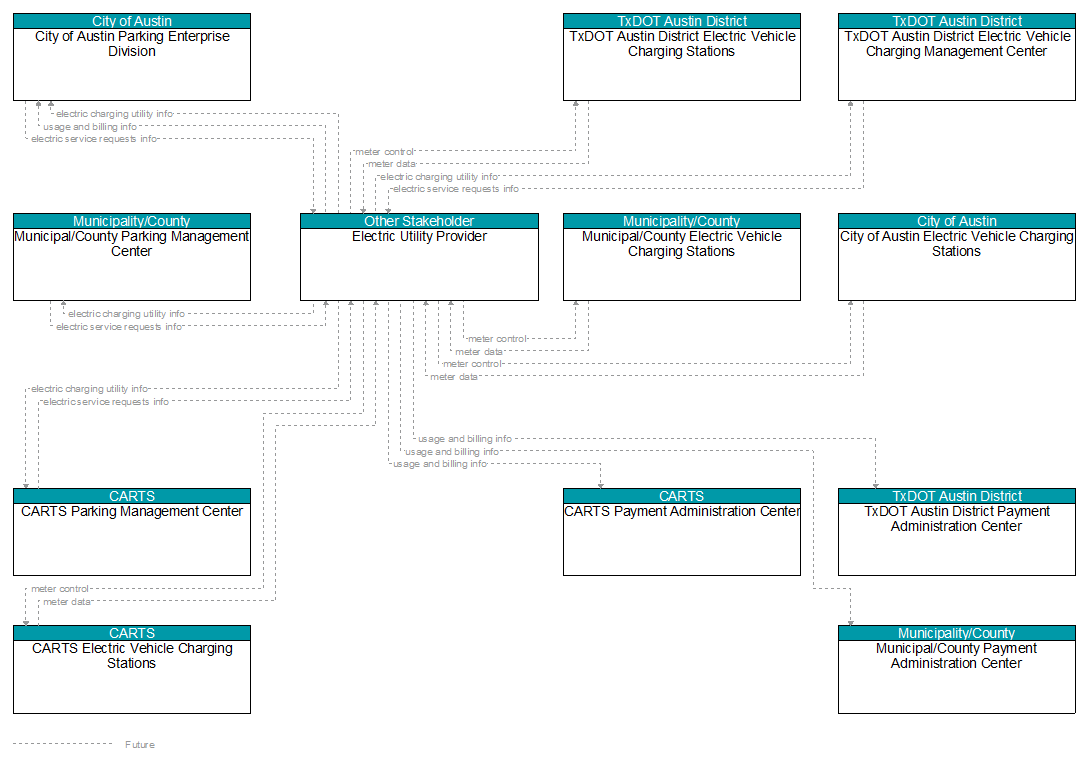The width and height of the screenshot is (1086, 763).
Task: Click 'meter data' label on Municipal/County Charging Stations flow
Action: click(x=479, y=352)
